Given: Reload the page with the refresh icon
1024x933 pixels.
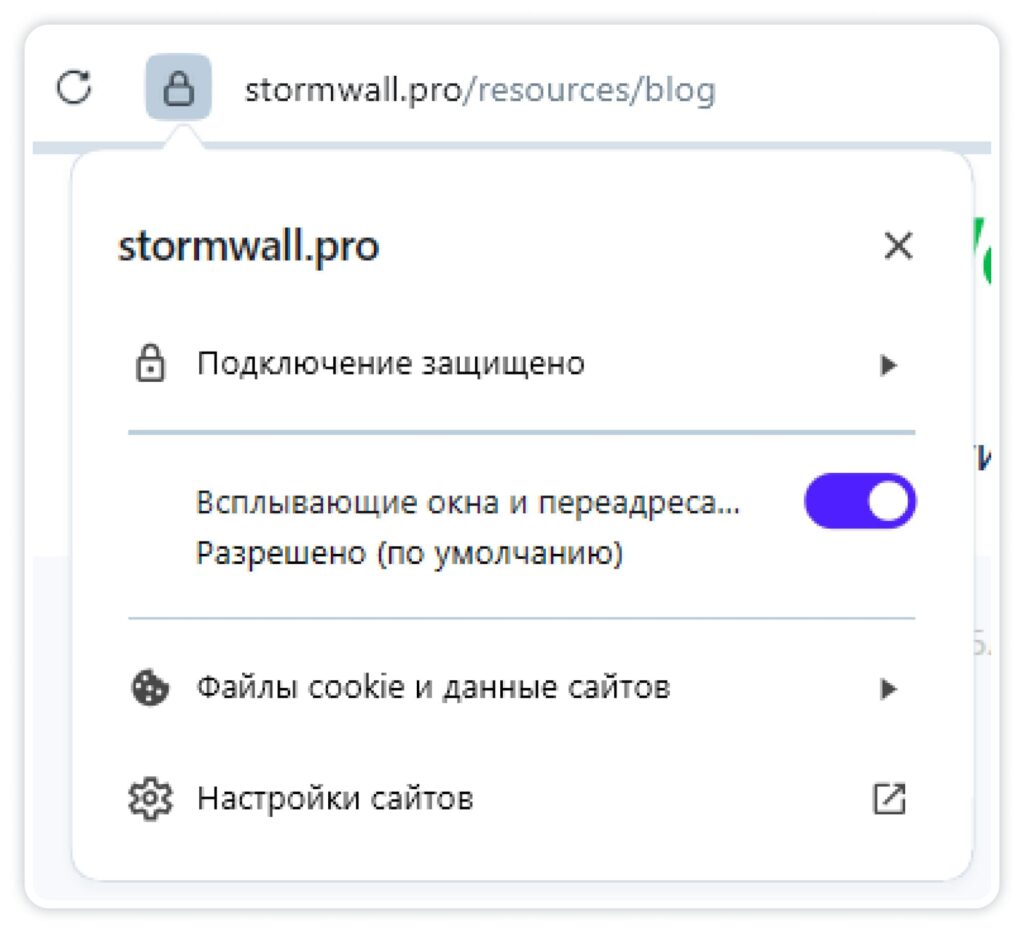Looking at the screenshot, I should pos(74,87).
